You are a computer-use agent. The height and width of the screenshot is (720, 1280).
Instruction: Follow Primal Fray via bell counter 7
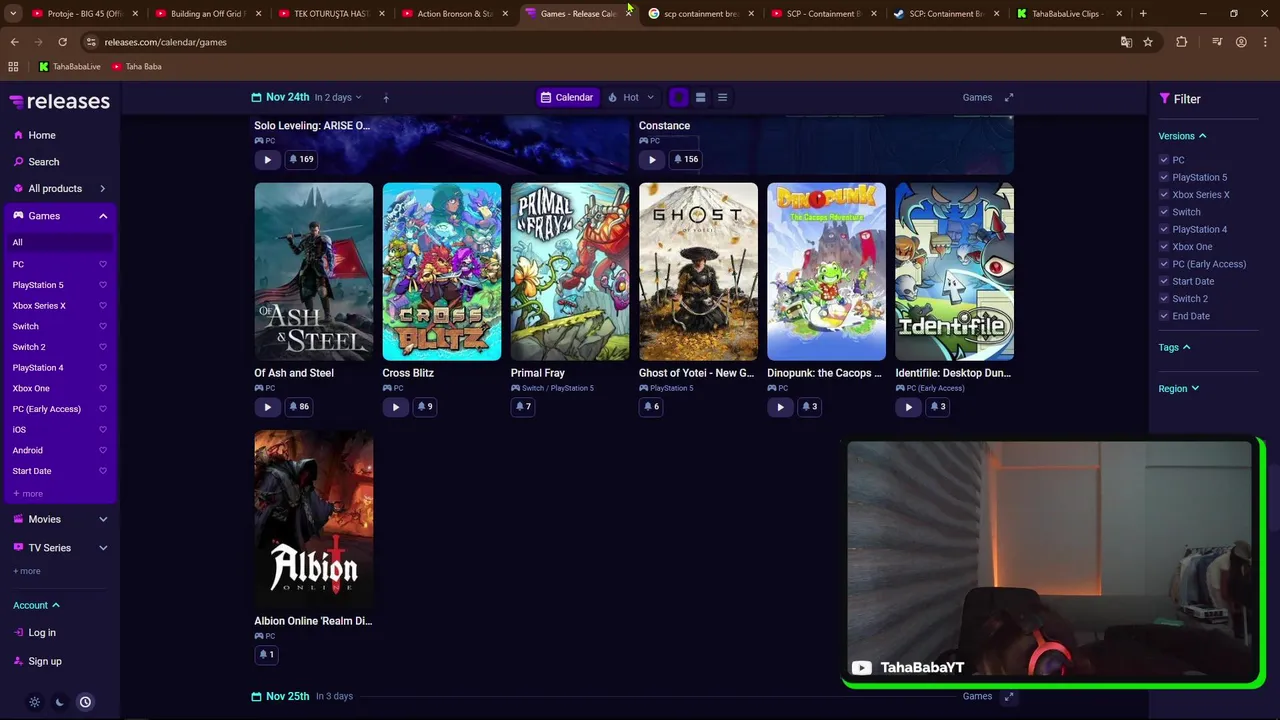coord(523,407)
